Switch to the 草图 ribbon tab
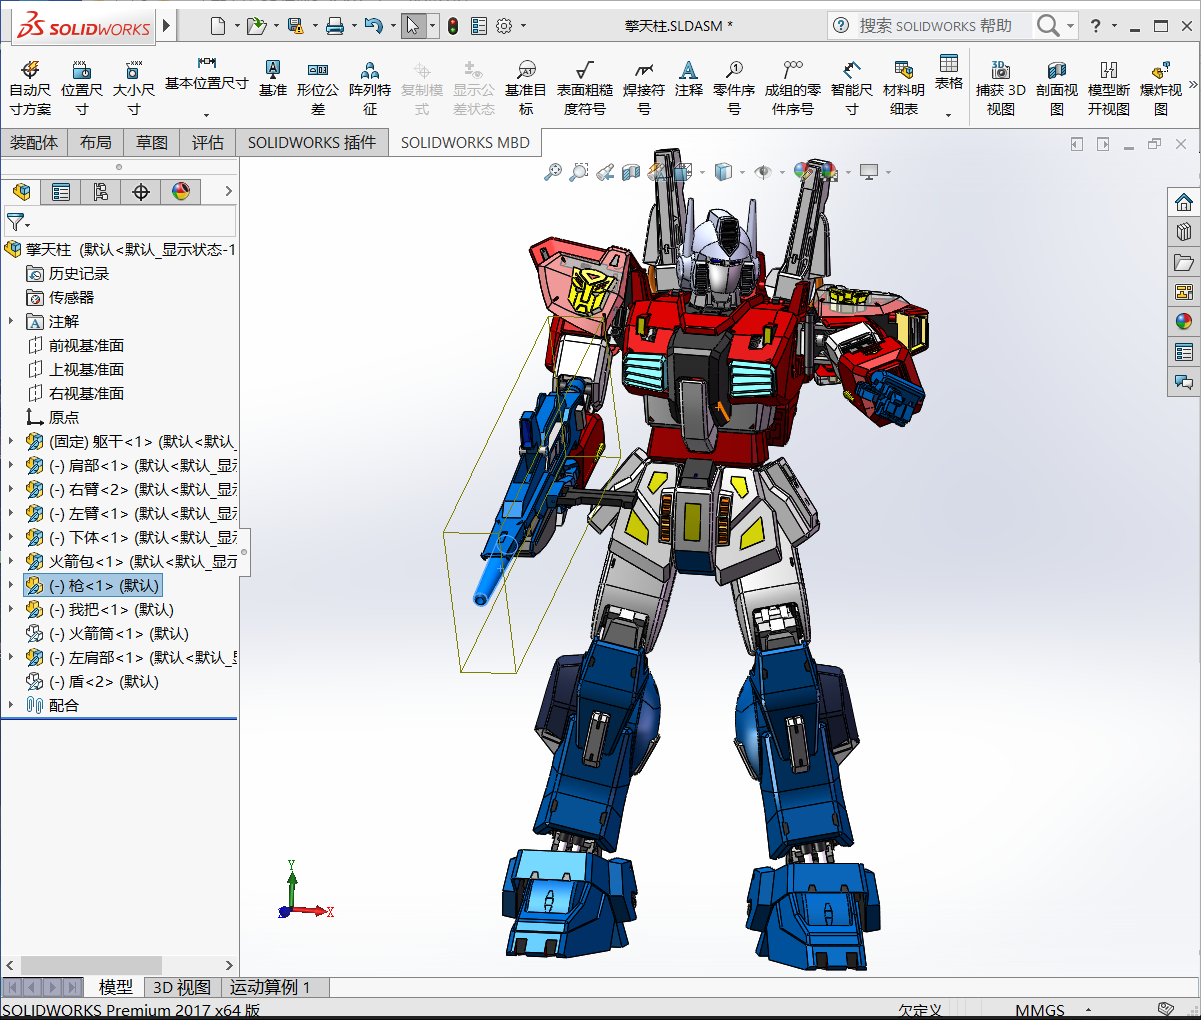This screenshot has width=1201, height=1020. pos(152,143)
